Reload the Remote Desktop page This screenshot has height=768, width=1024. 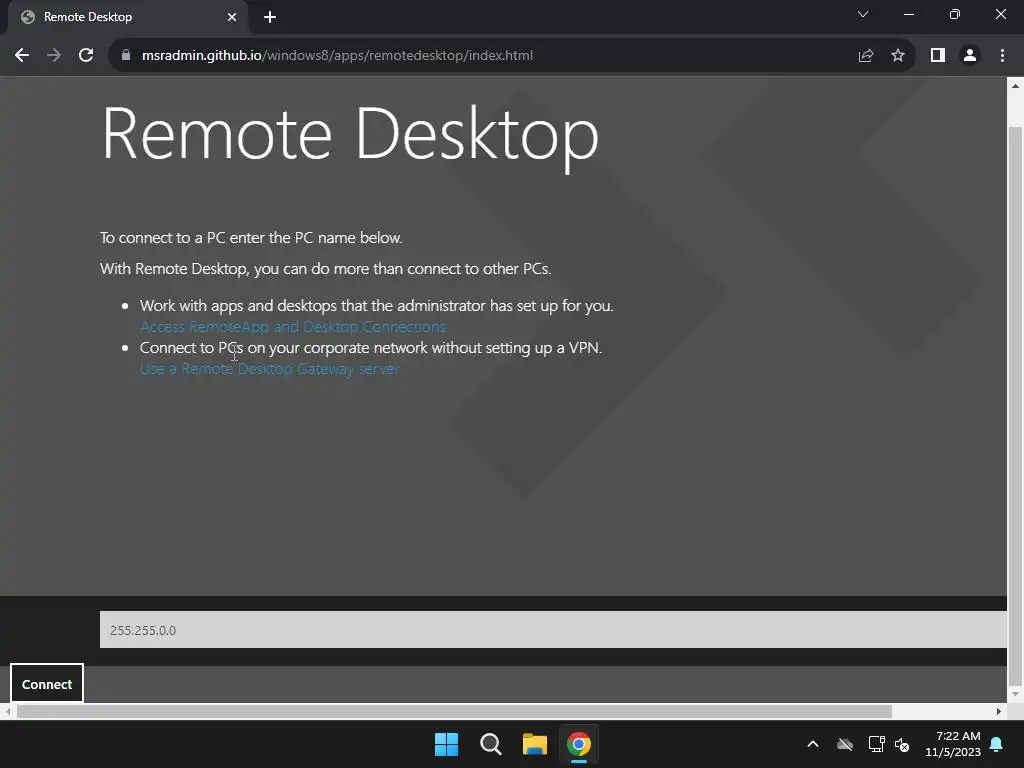(86, 56)
